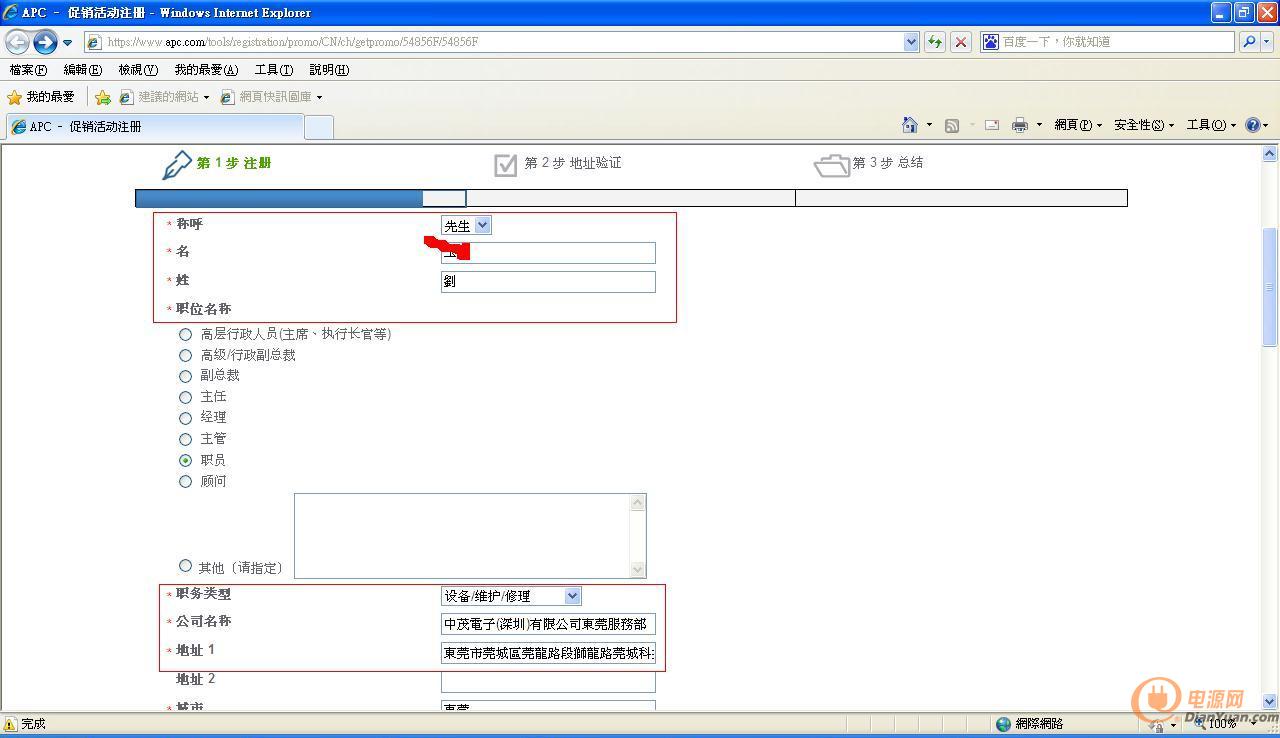Screen dimensions: 1280x738
Task: Open the 工具(O) command bar menu
Action: pyautogui.click(x=1211, y=125)
